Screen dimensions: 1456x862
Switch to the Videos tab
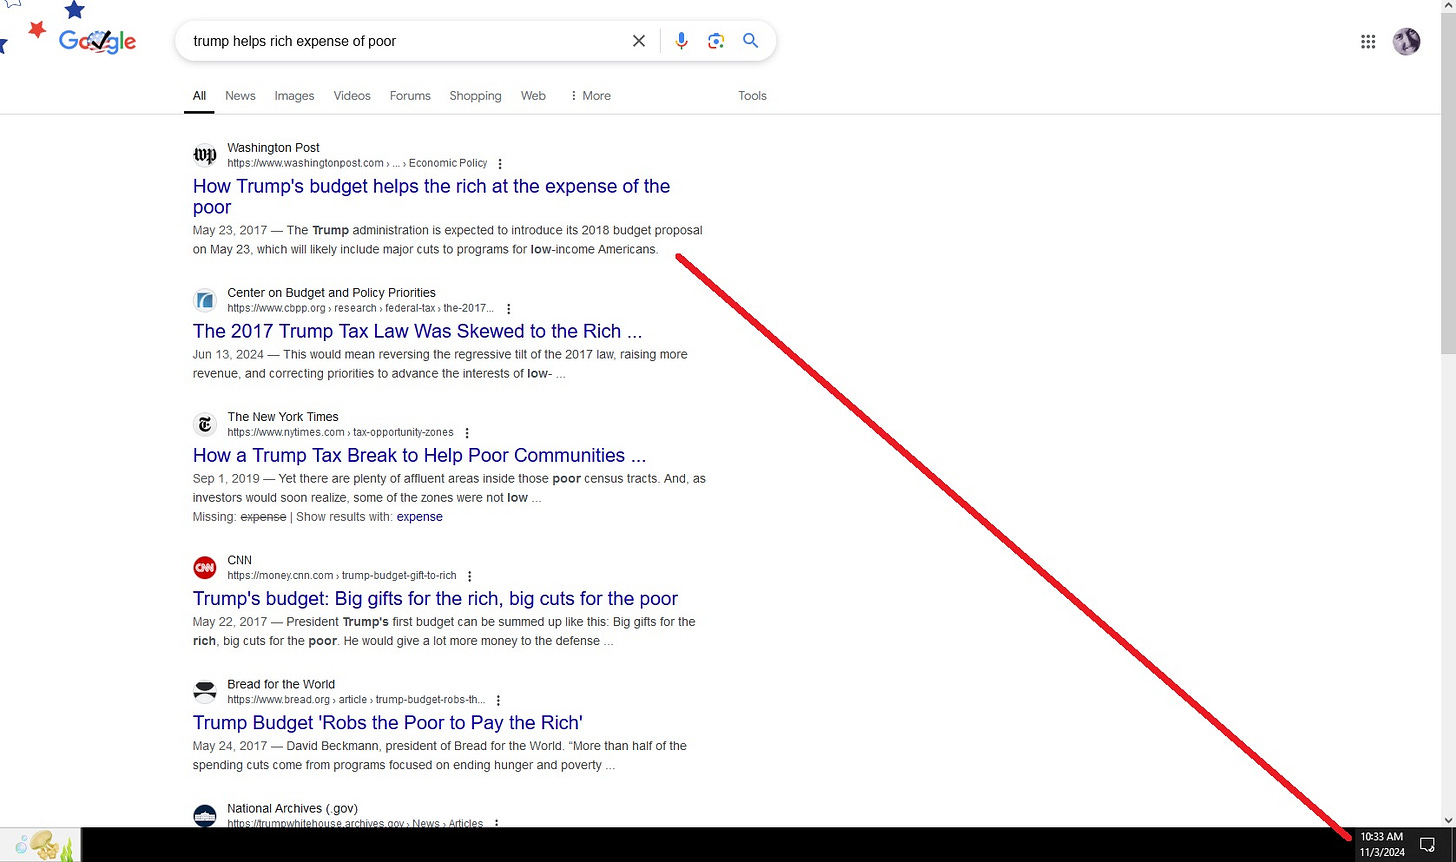(352, 96)
